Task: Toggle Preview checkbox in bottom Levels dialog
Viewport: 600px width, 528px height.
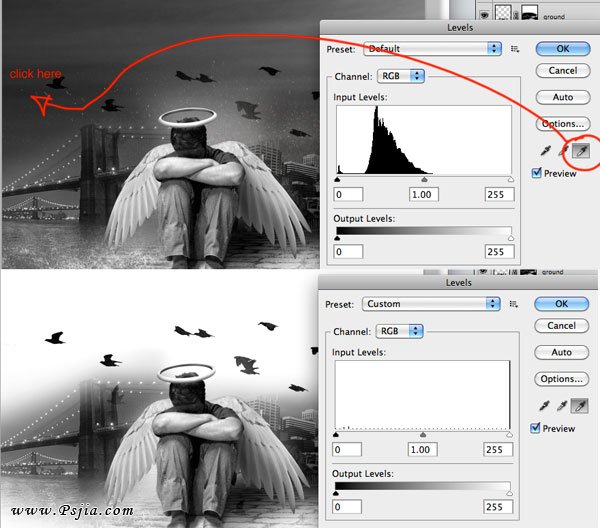Action: click(538, 429)
